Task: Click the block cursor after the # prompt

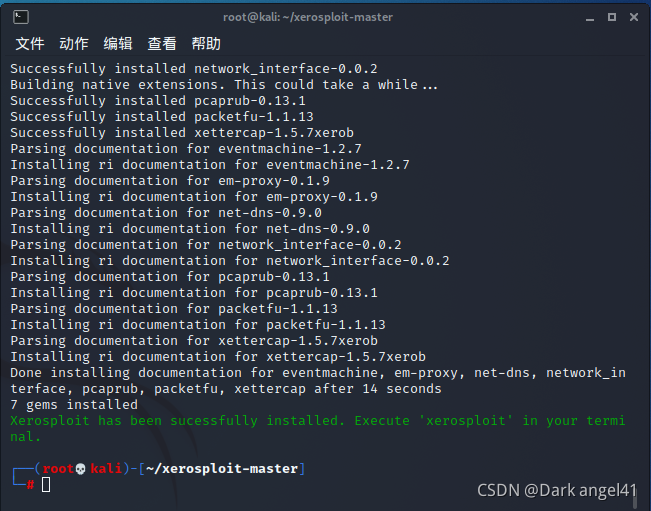Action: [46, 484]
